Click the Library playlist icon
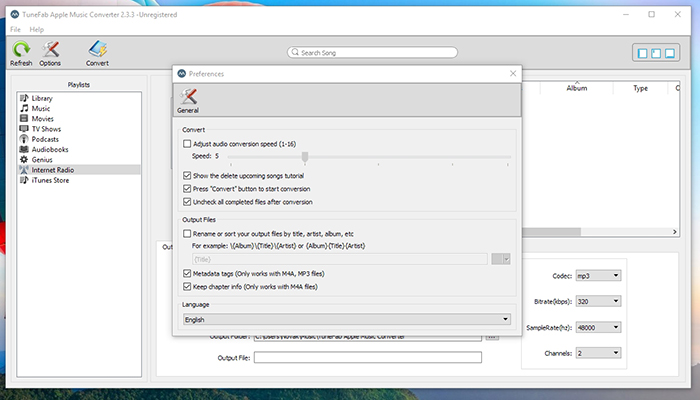700x400 pixels. point(24,98)
